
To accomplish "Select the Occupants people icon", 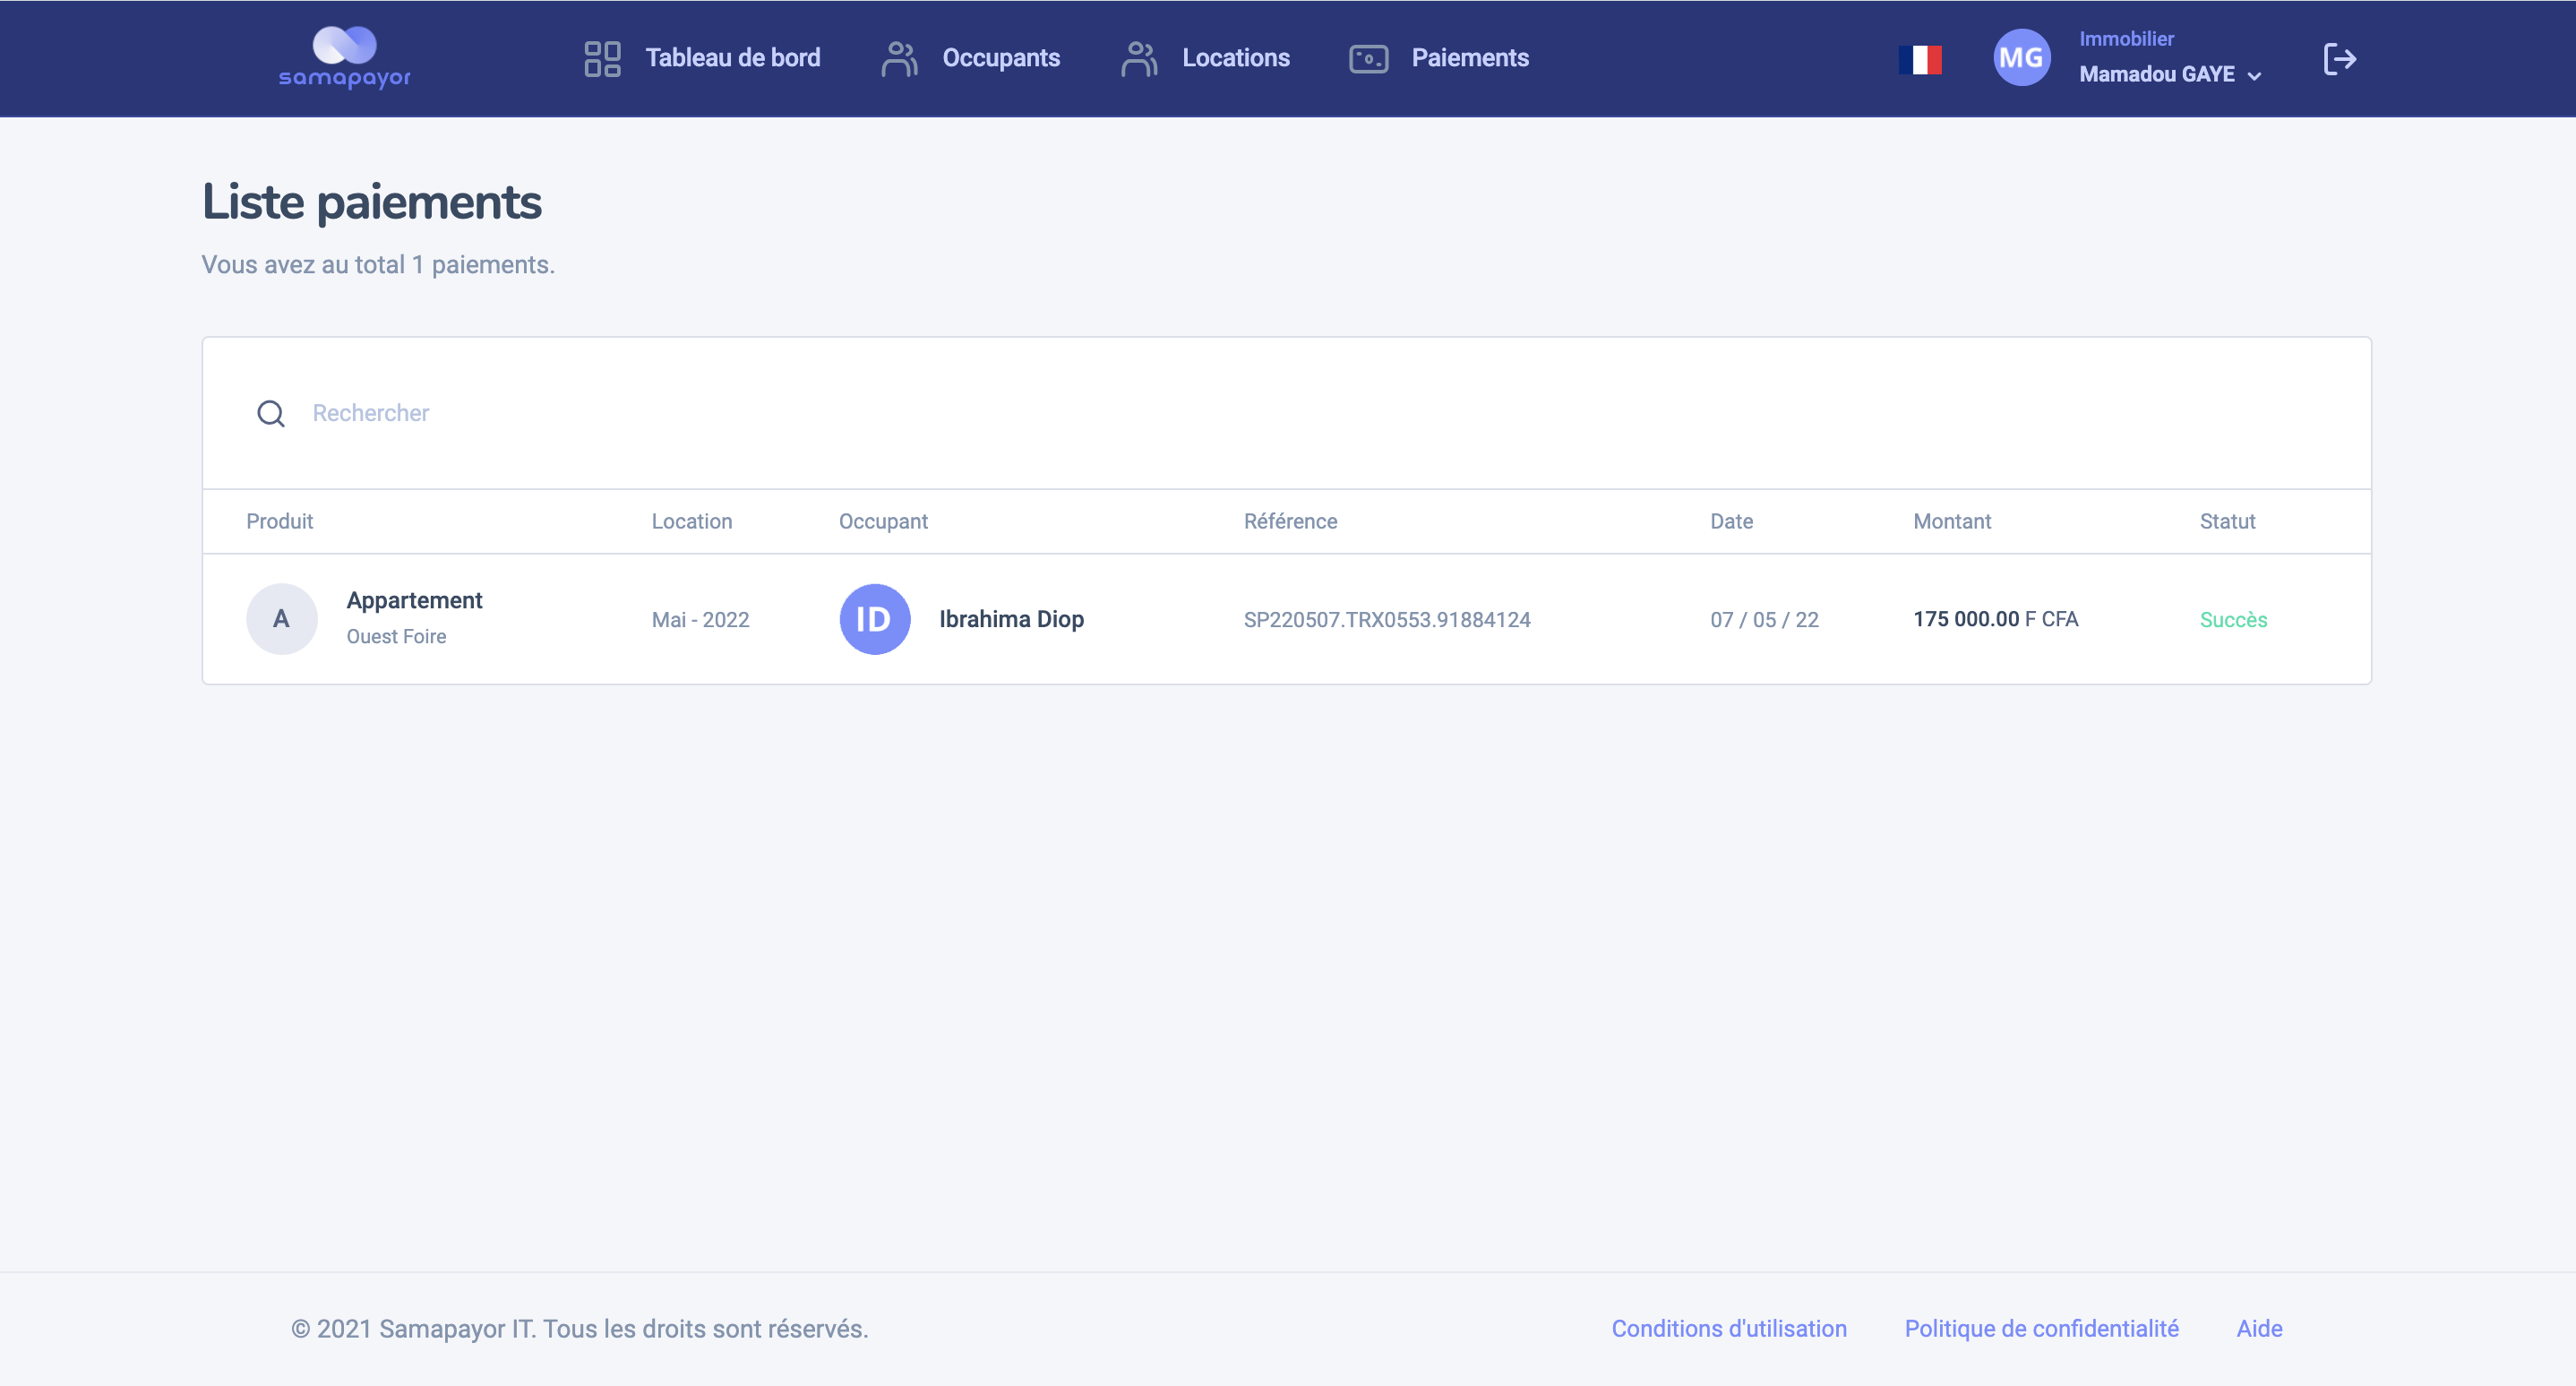I will point(899,58).
